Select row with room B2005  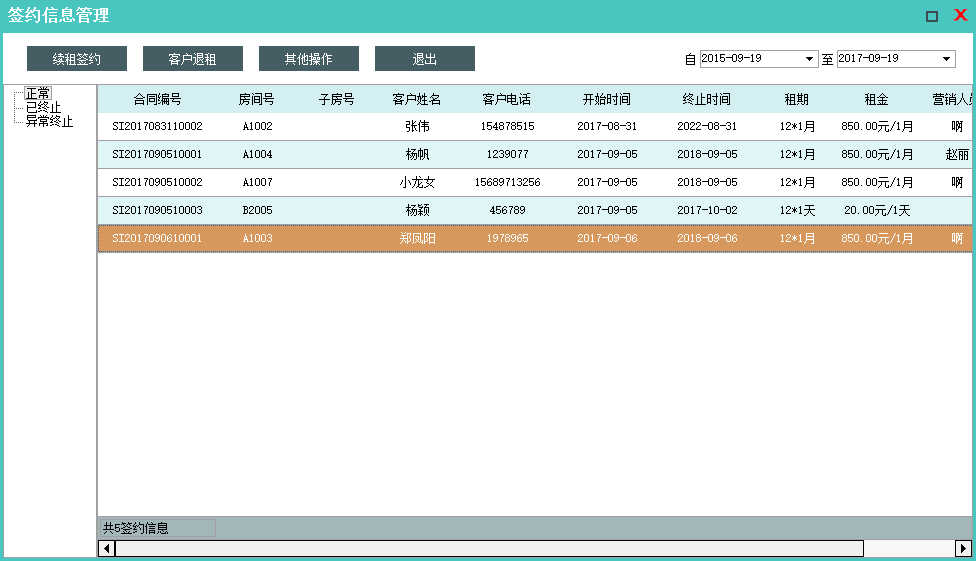pos(257,211)
